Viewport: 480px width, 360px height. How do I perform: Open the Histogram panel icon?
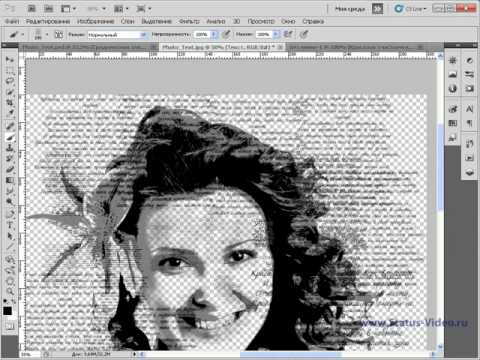[x=452, y=74]
